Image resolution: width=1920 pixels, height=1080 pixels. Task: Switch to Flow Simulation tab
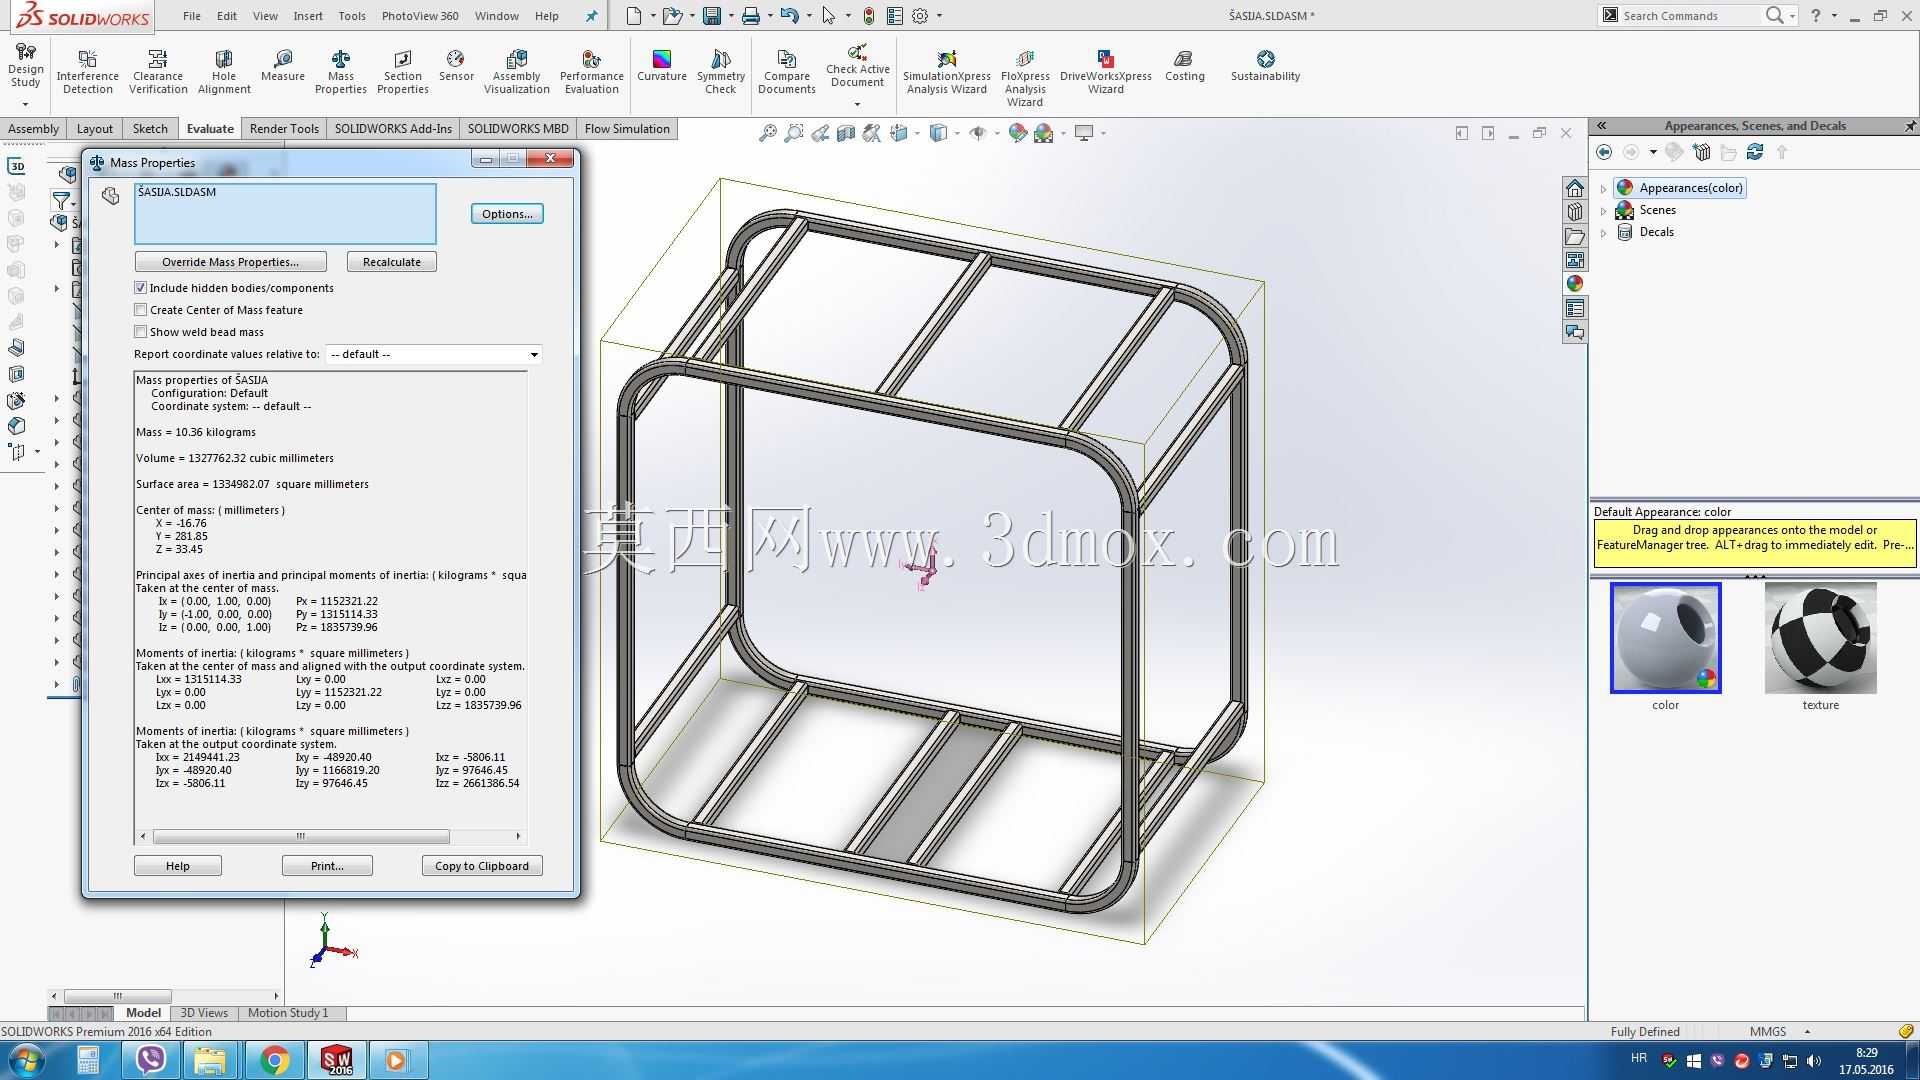pos(627,129)
